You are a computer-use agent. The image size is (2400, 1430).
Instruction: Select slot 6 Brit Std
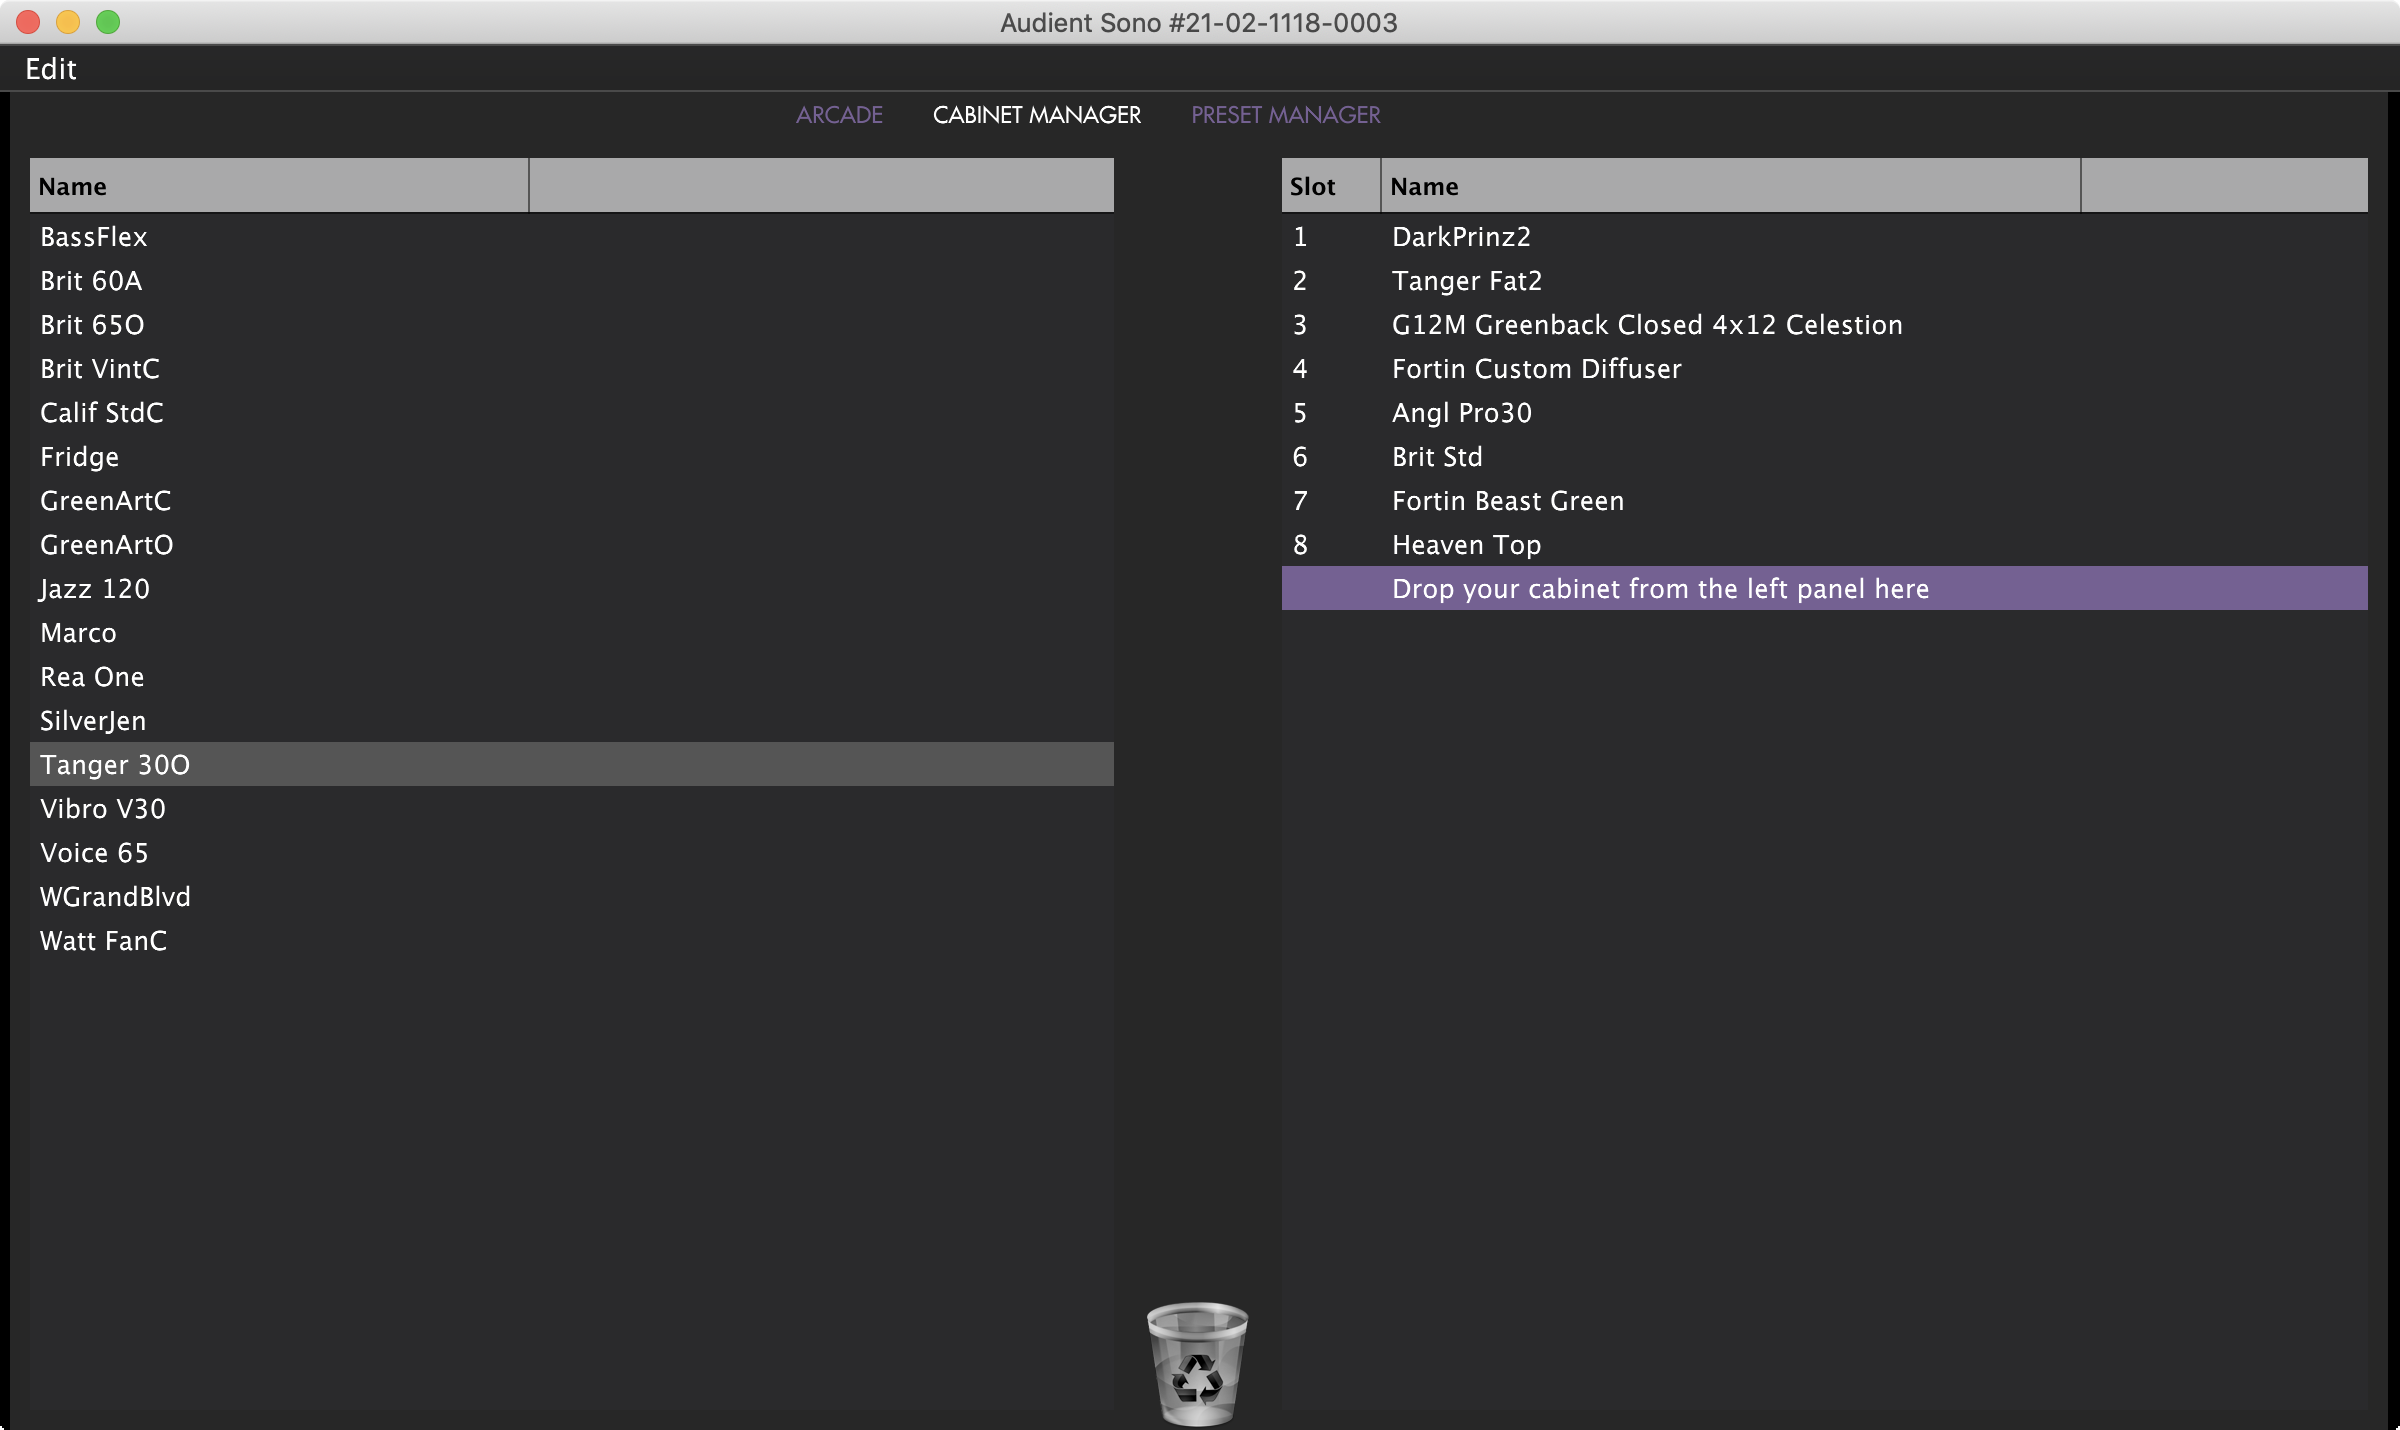[x=1825, y=457]
